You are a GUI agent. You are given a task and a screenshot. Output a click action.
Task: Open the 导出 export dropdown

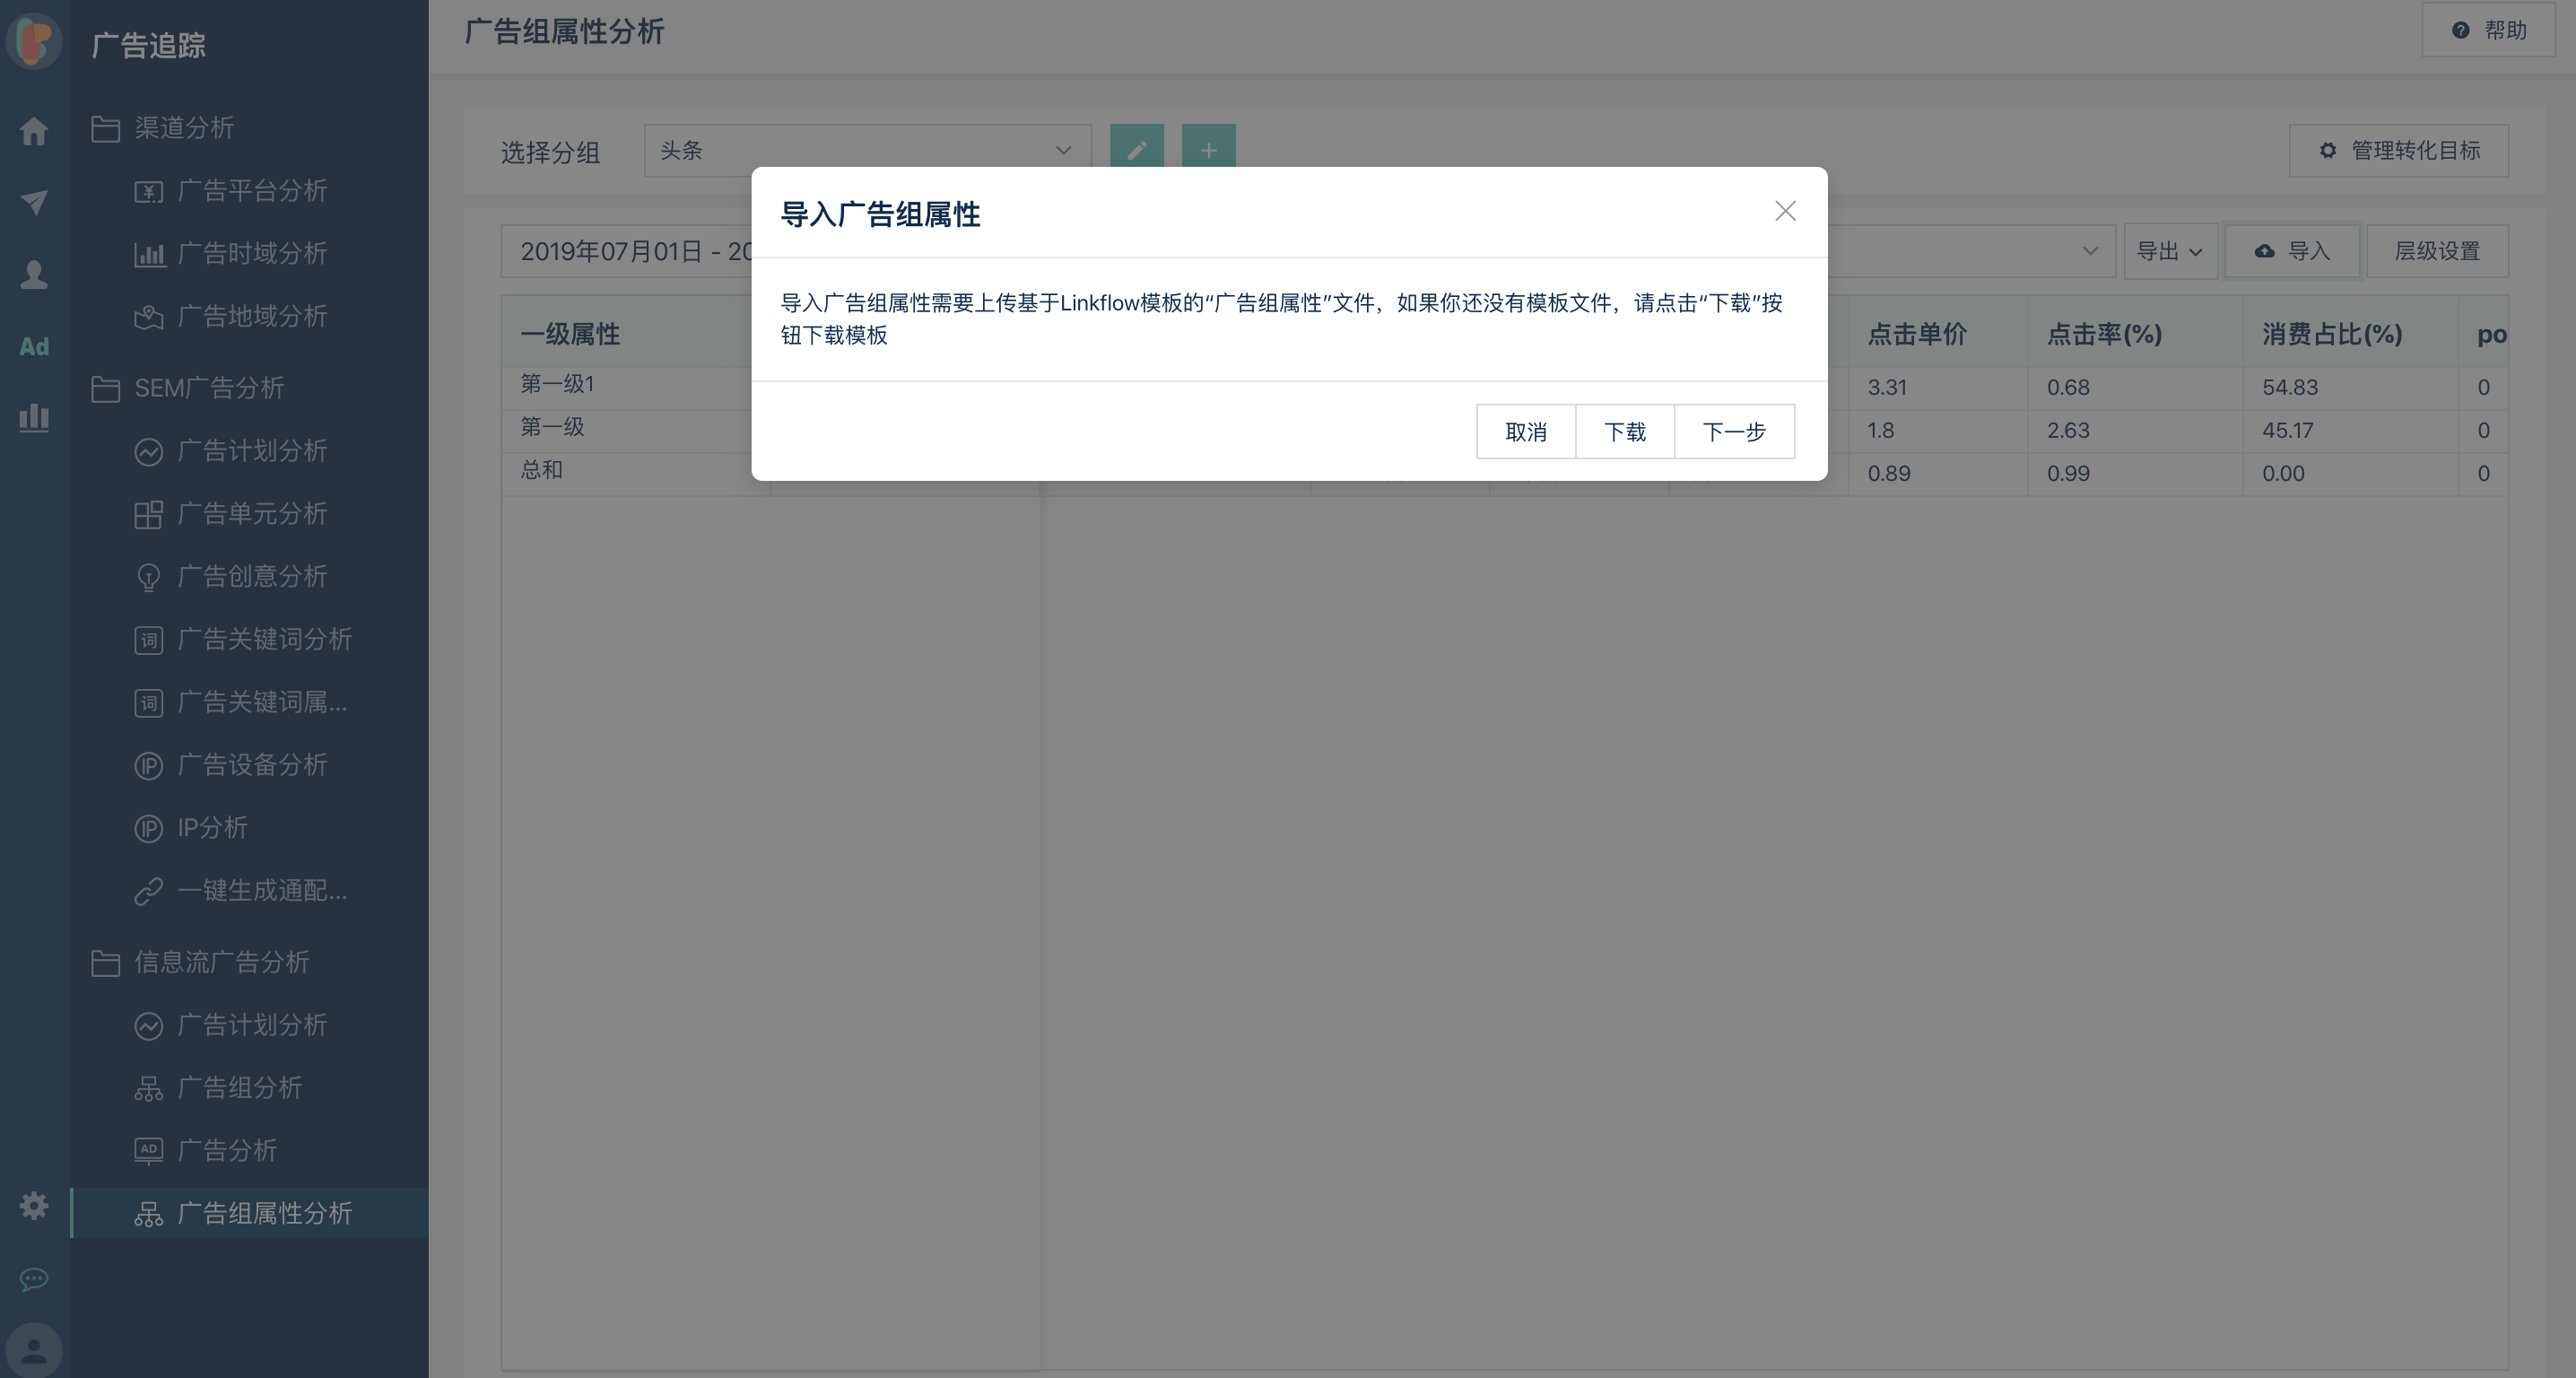click(2168, 251)
